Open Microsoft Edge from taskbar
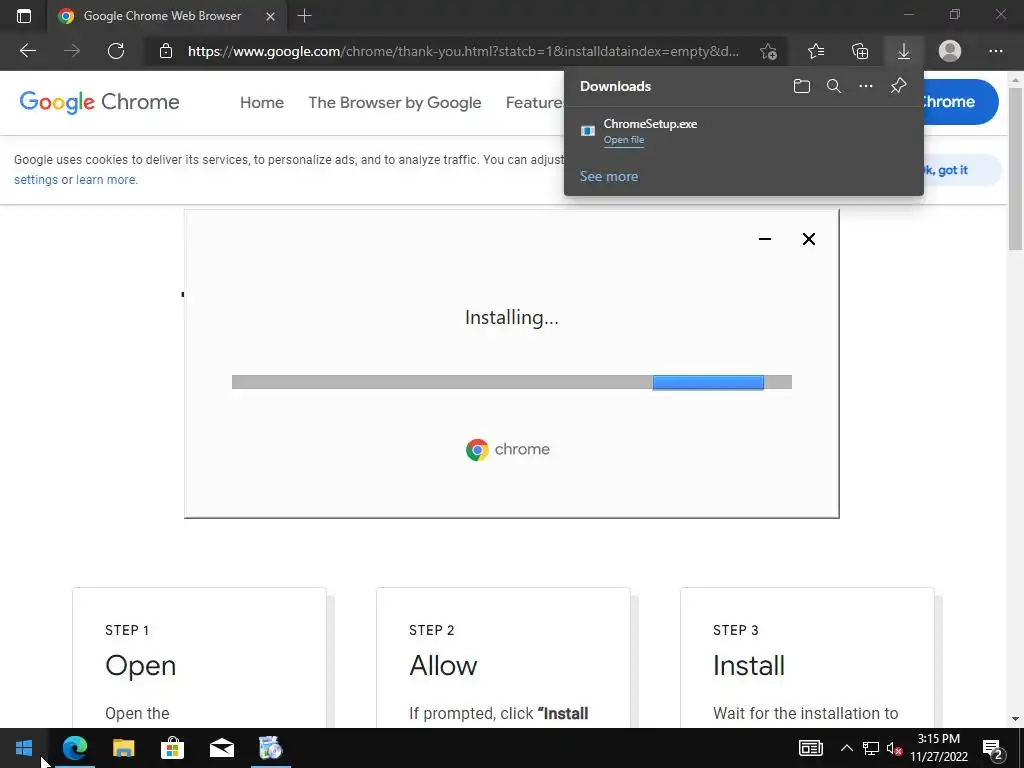 tap(74, 748)
